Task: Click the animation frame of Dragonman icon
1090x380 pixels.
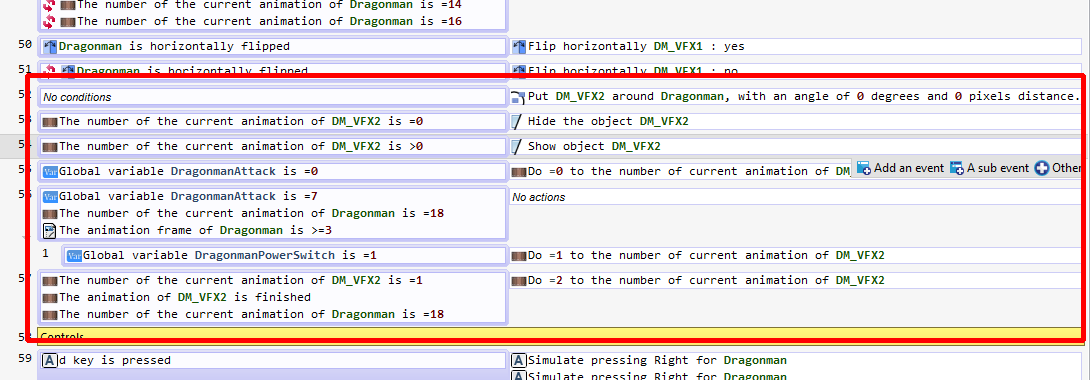Action: point(49,231)
